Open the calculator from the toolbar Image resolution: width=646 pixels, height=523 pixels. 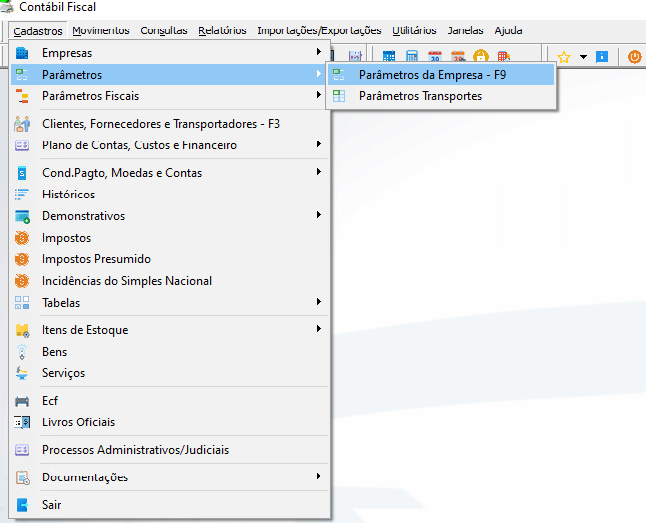pos(412,56)
